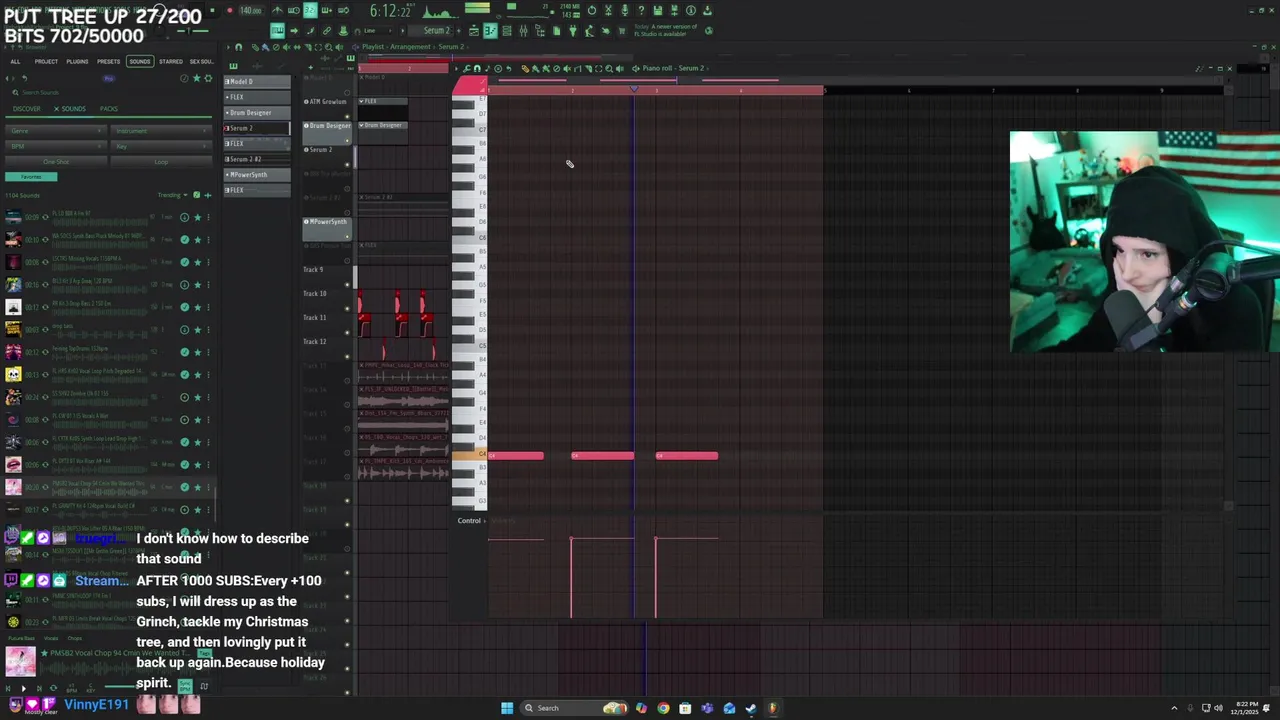Switch to the PROJECT browser tab
Screen dimensions: 1280x720
[46, 62]
